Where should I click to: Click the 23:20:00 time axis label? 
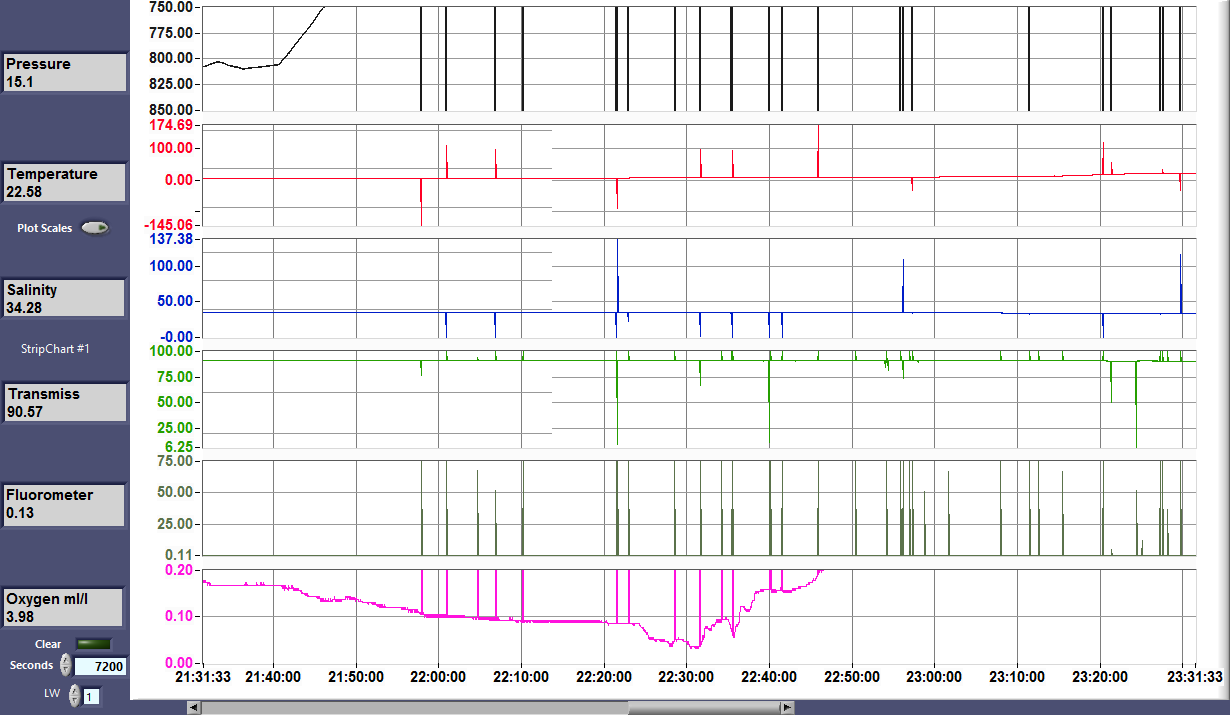(x=1100, y=677)
